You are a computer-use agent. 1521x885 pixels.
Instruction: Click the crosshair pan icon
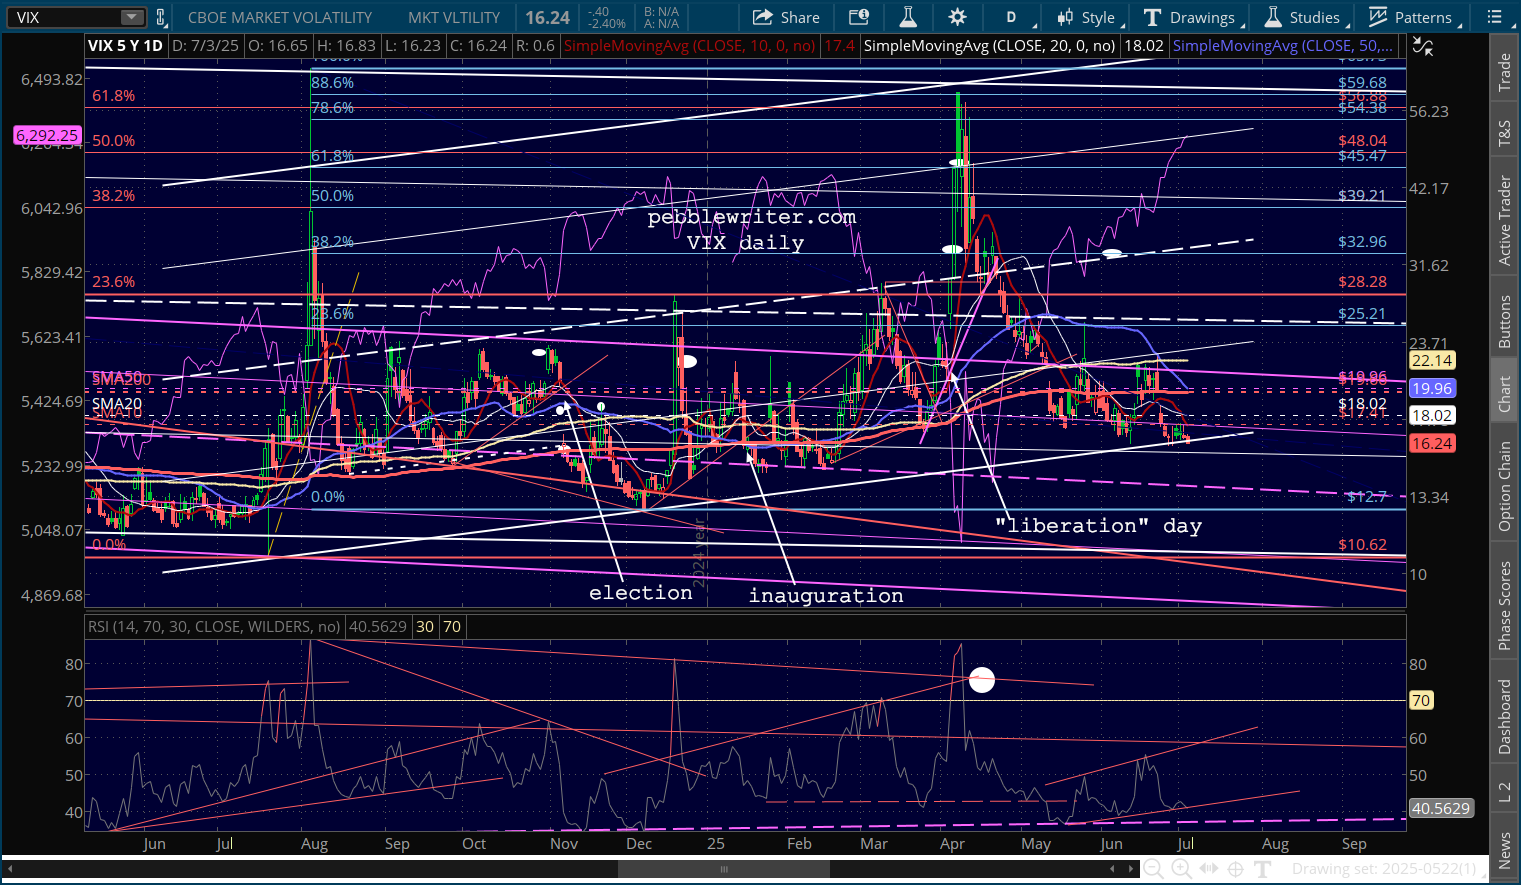(1235, 869)
